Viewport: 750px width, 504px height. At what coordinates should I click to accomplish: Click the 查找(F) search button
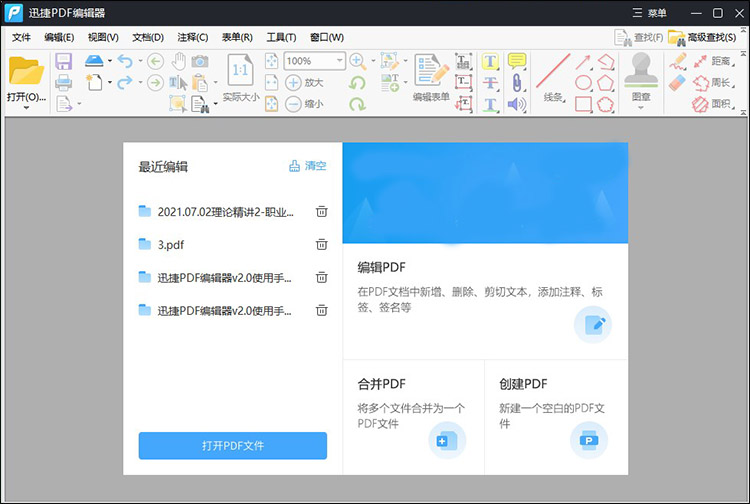pos(639,37)
